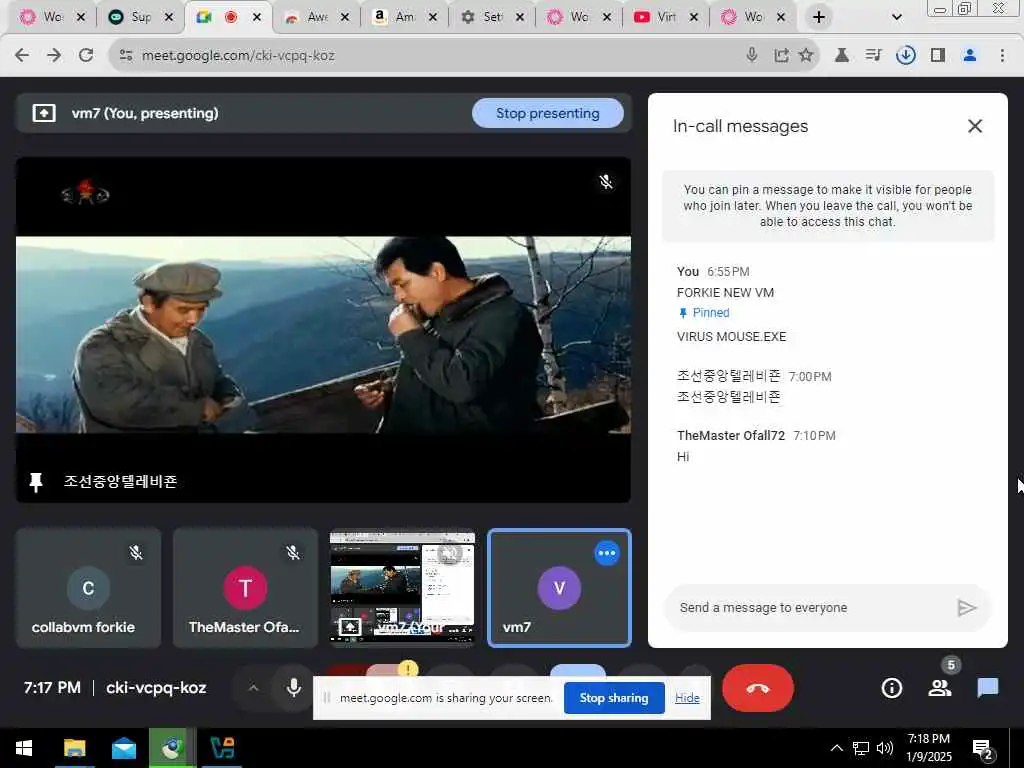This screenshot has height=768, width=1024.
Task: Close the Sup tab
Action: tap(168, 18)
